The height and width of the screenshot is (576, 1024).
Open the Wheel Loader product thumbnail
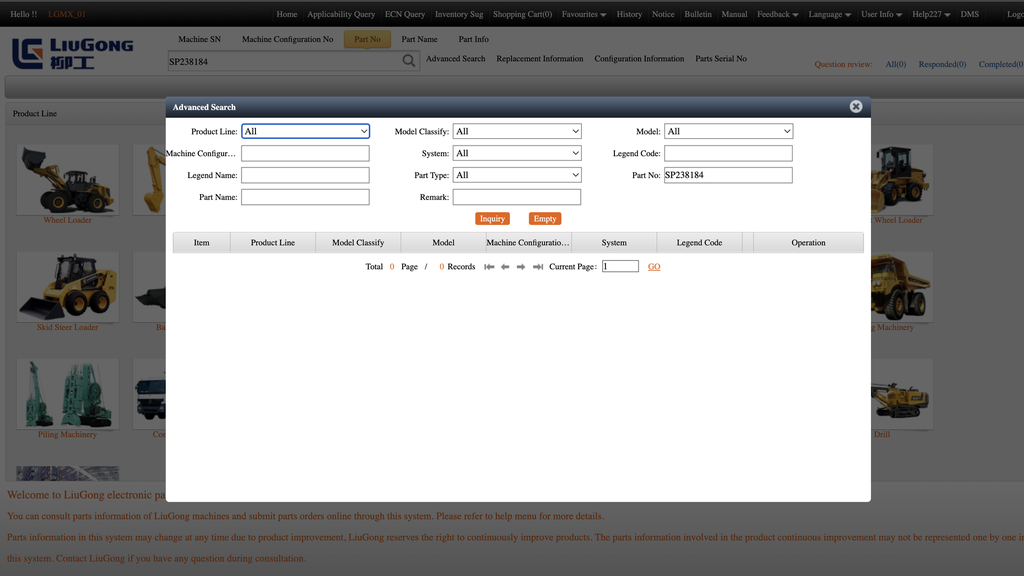pyautogui.click(x=68, y=180)
